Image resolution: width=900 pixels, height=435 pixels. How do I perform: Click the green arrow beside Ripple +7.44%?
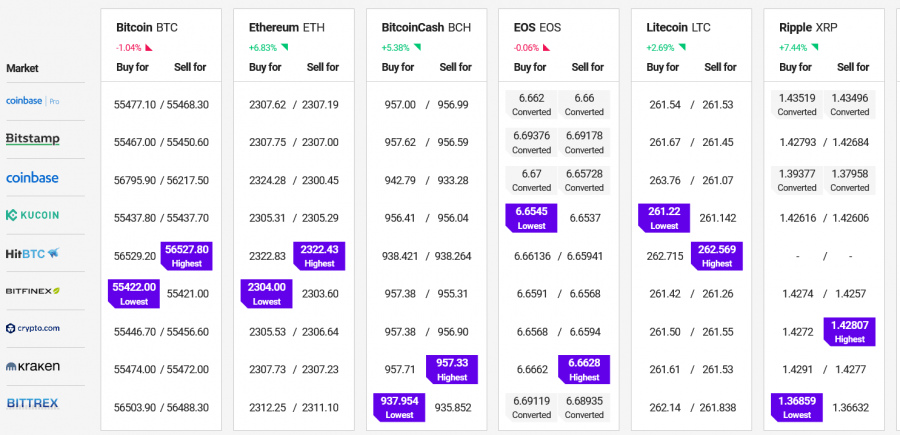click(x=814, y=47)
